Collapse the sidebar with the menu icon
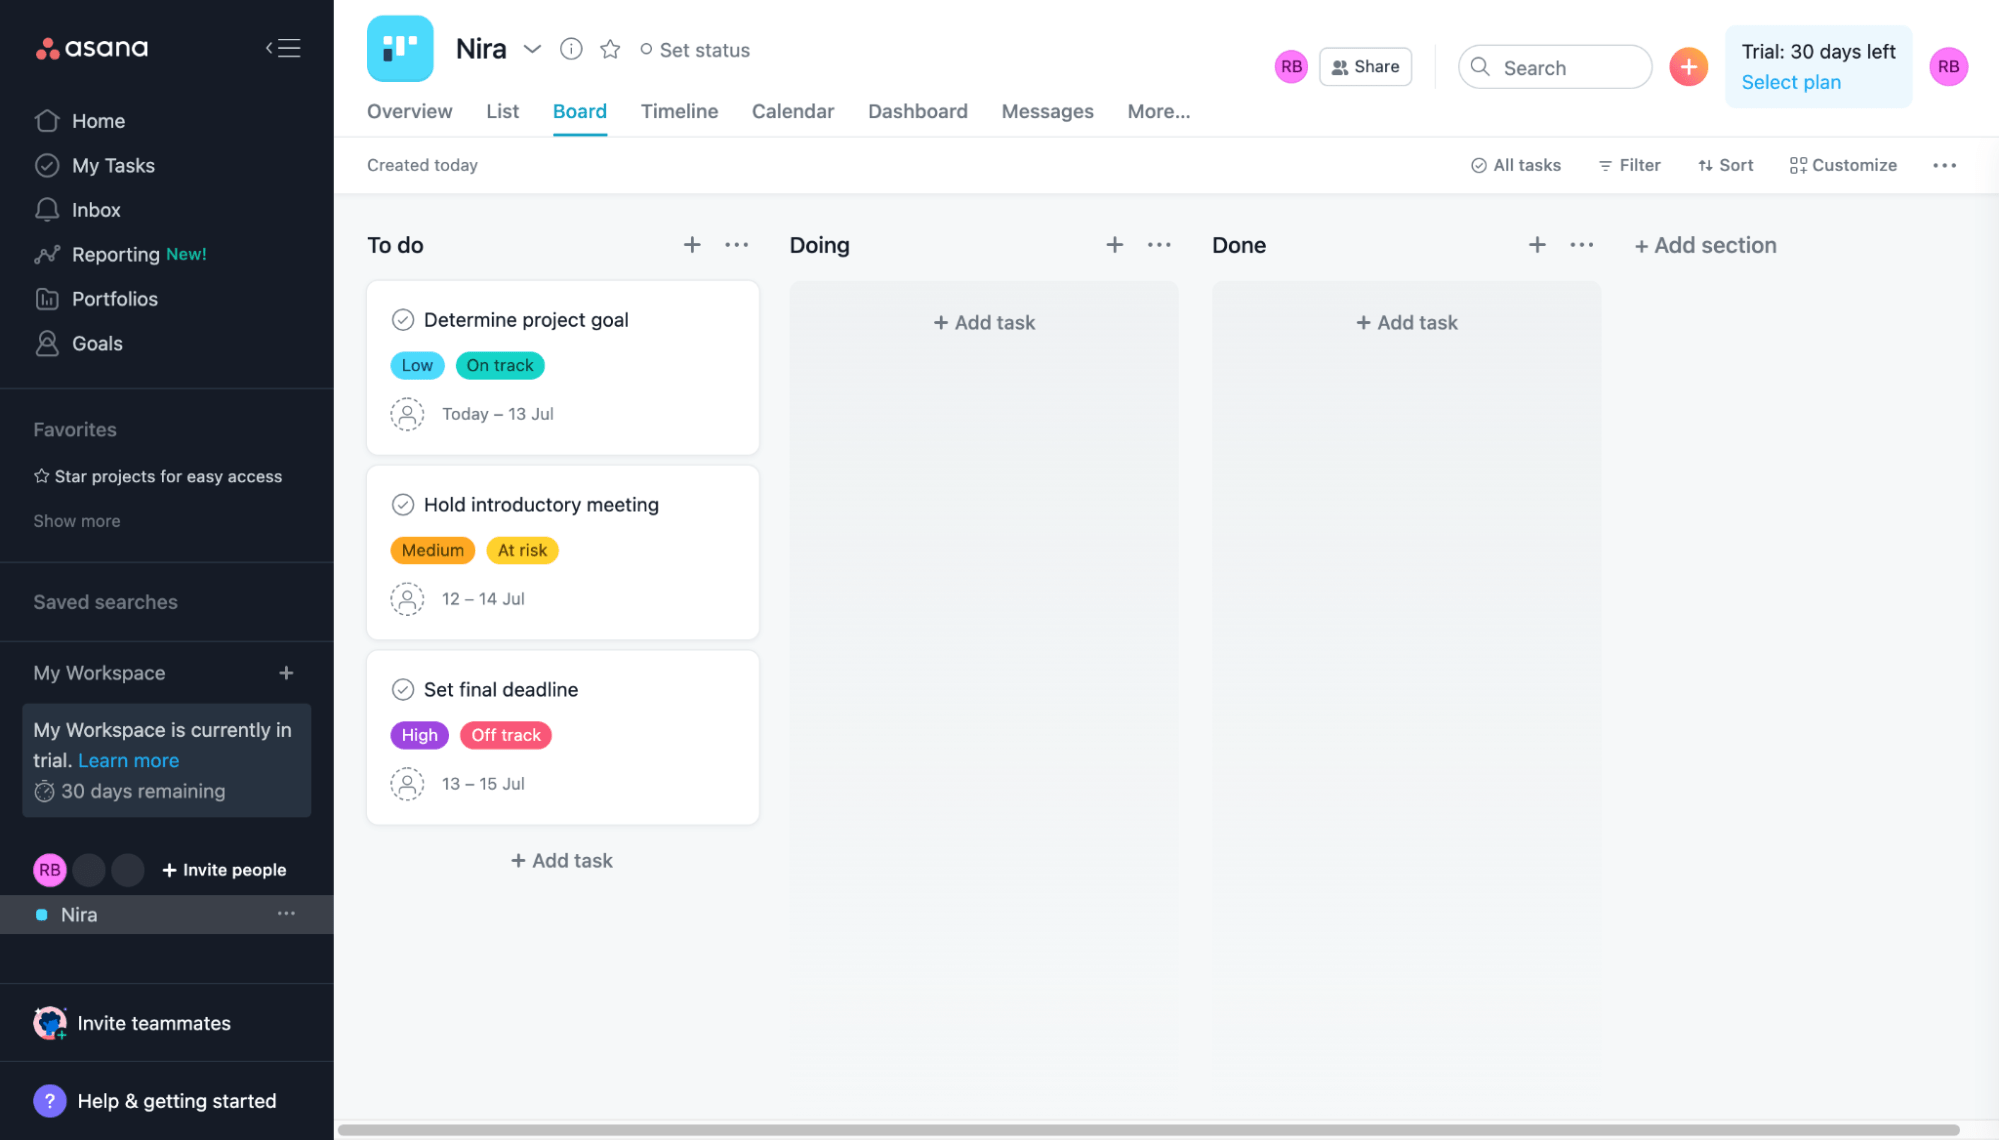The image size is (1999, 1141). pos(283,48)
